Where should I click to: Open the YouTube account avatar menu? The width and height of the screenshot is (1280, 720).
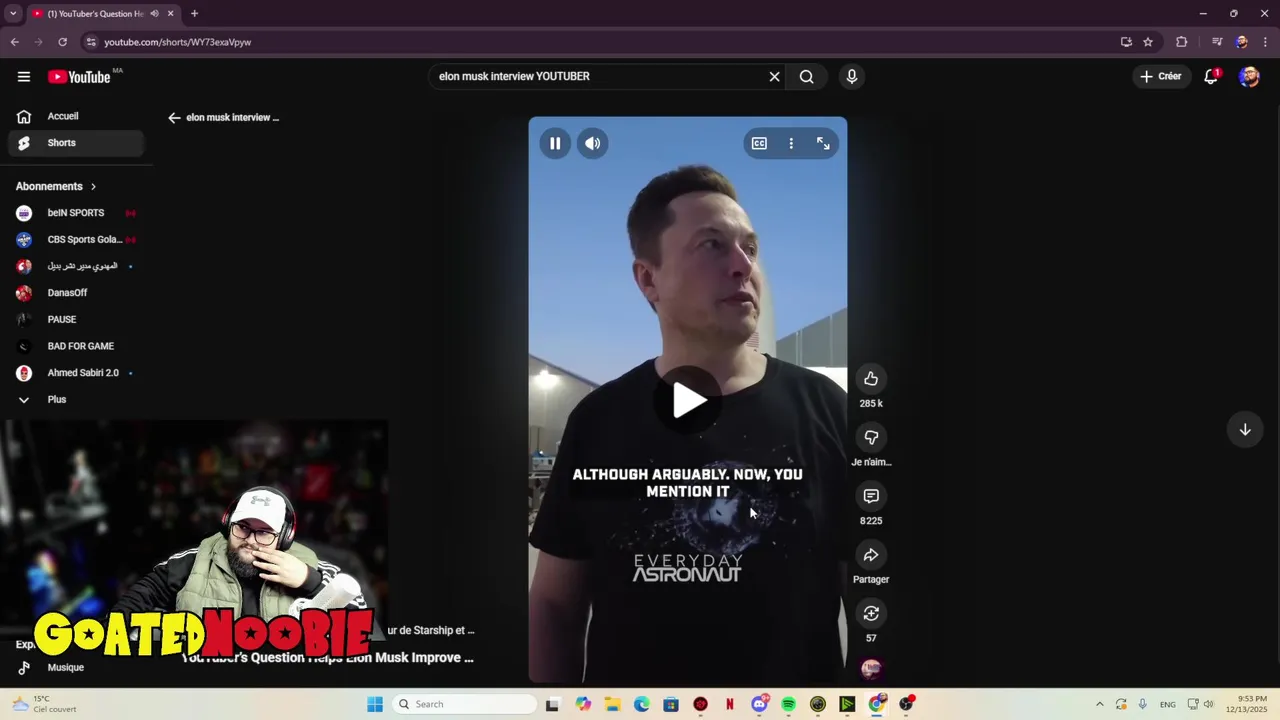pos(1249,76)
